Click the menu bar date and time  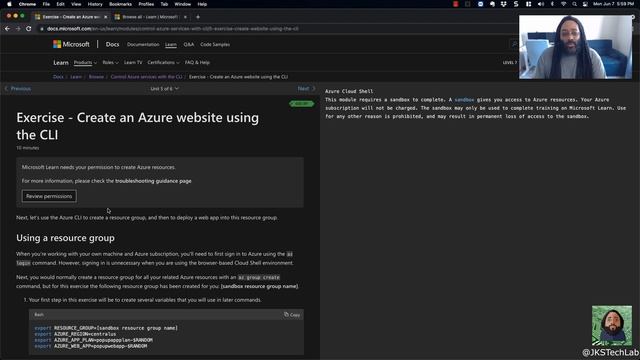(613, 4)
